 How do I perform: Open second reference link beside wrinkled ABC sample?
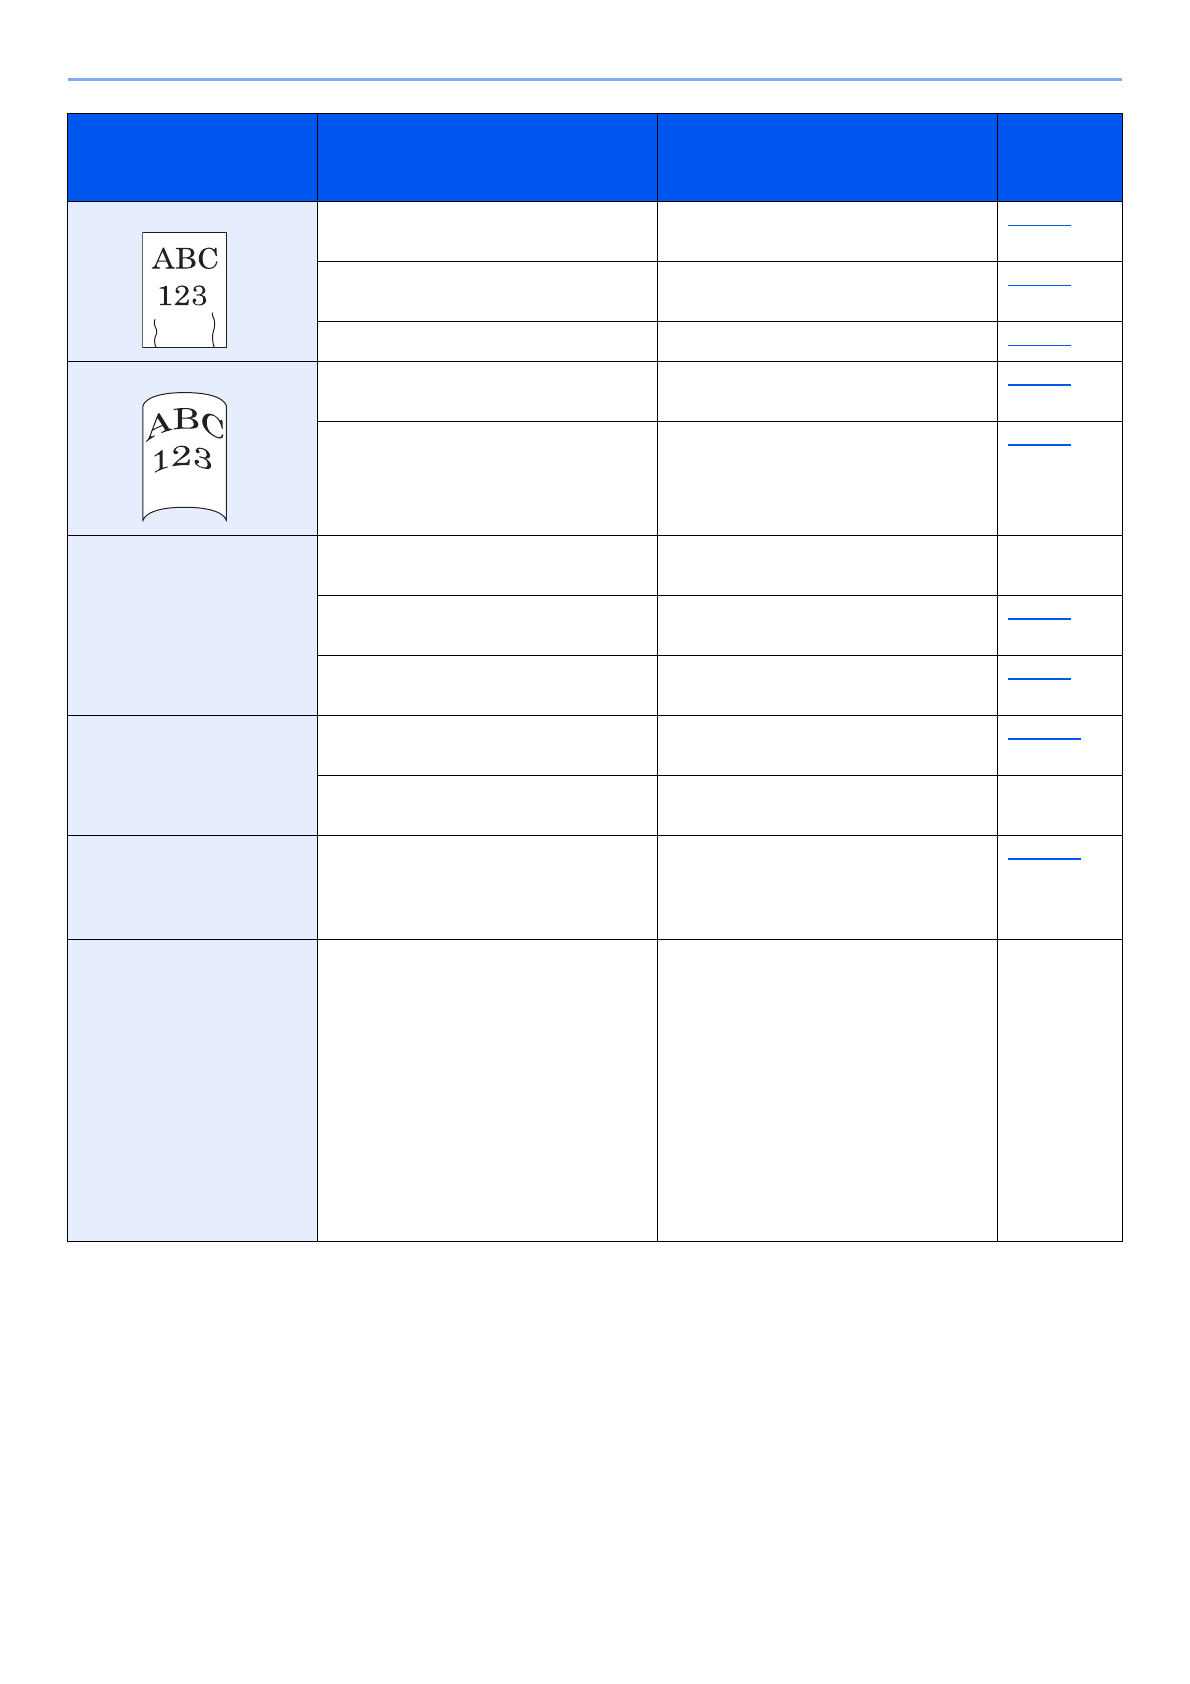[x=1039, y=285]
